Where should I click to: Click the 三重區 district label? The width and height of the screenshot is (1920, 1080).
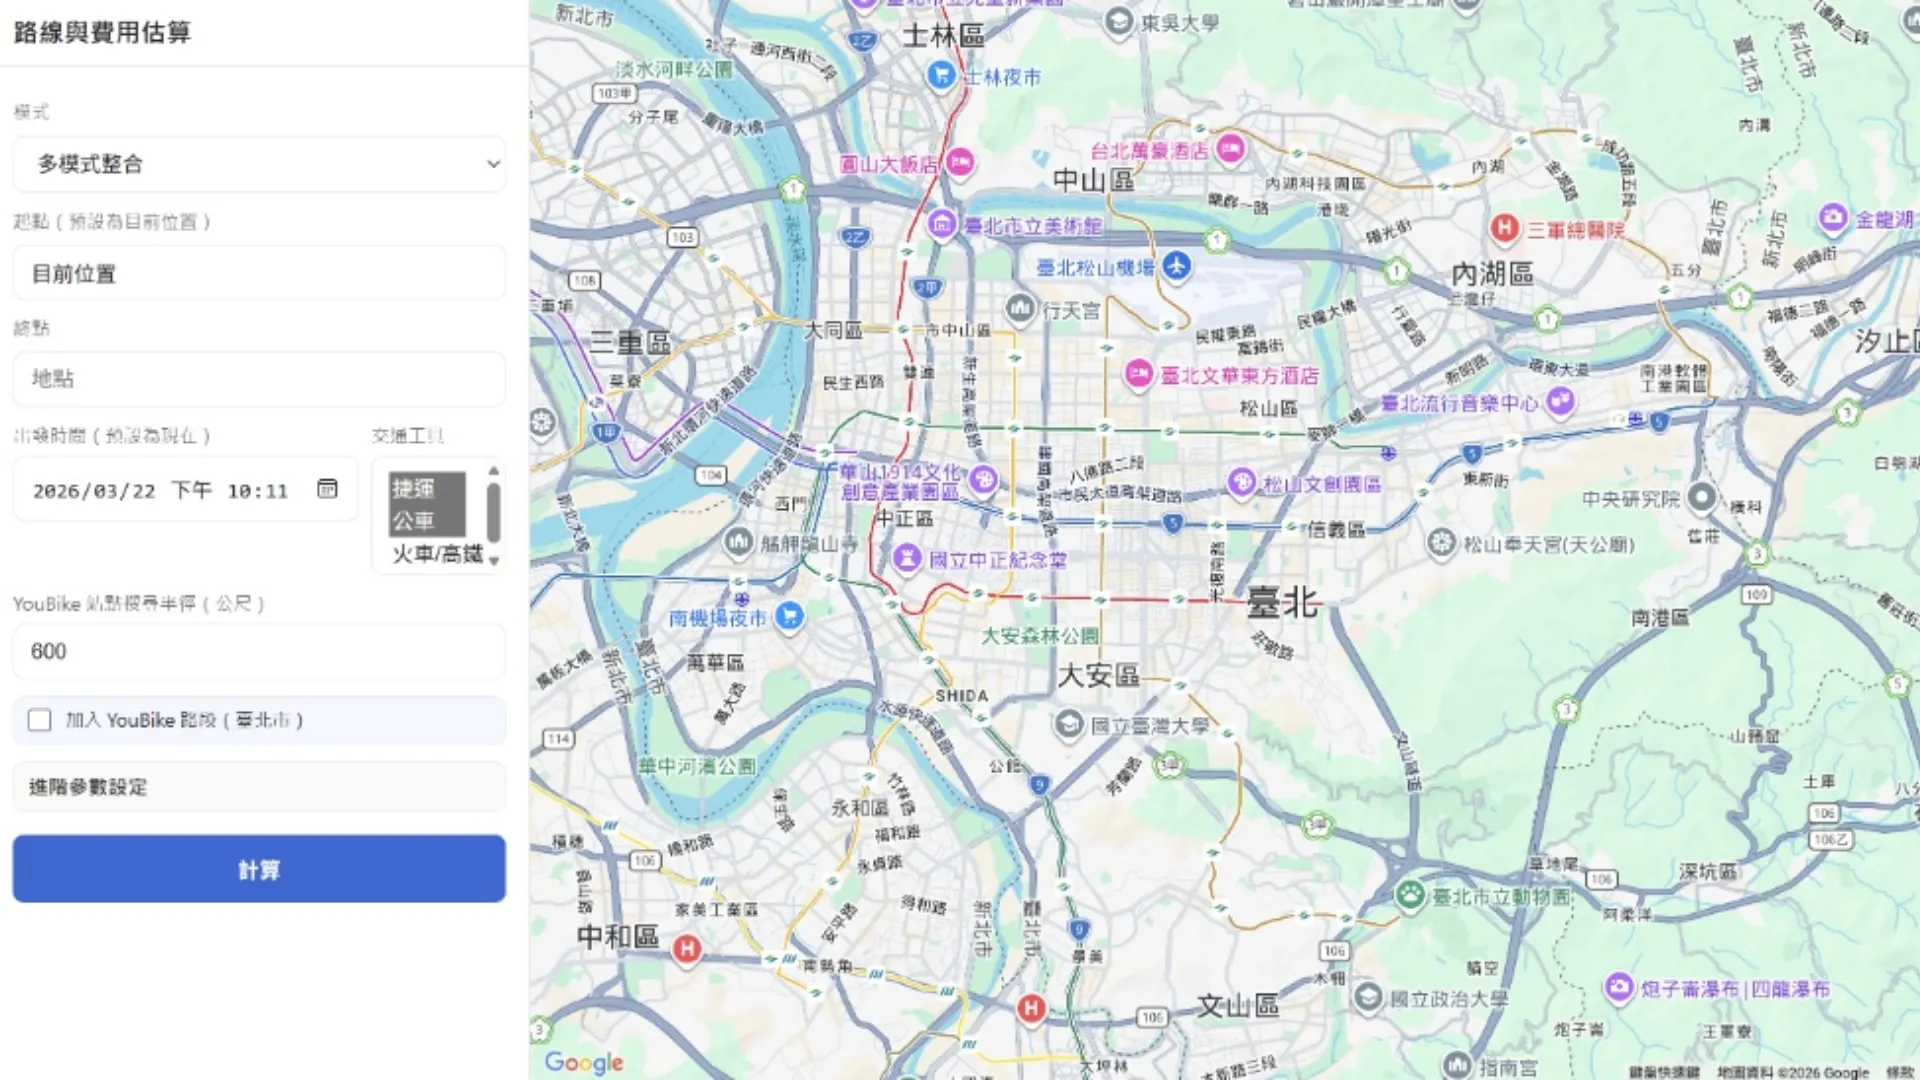tap(630, 343)
